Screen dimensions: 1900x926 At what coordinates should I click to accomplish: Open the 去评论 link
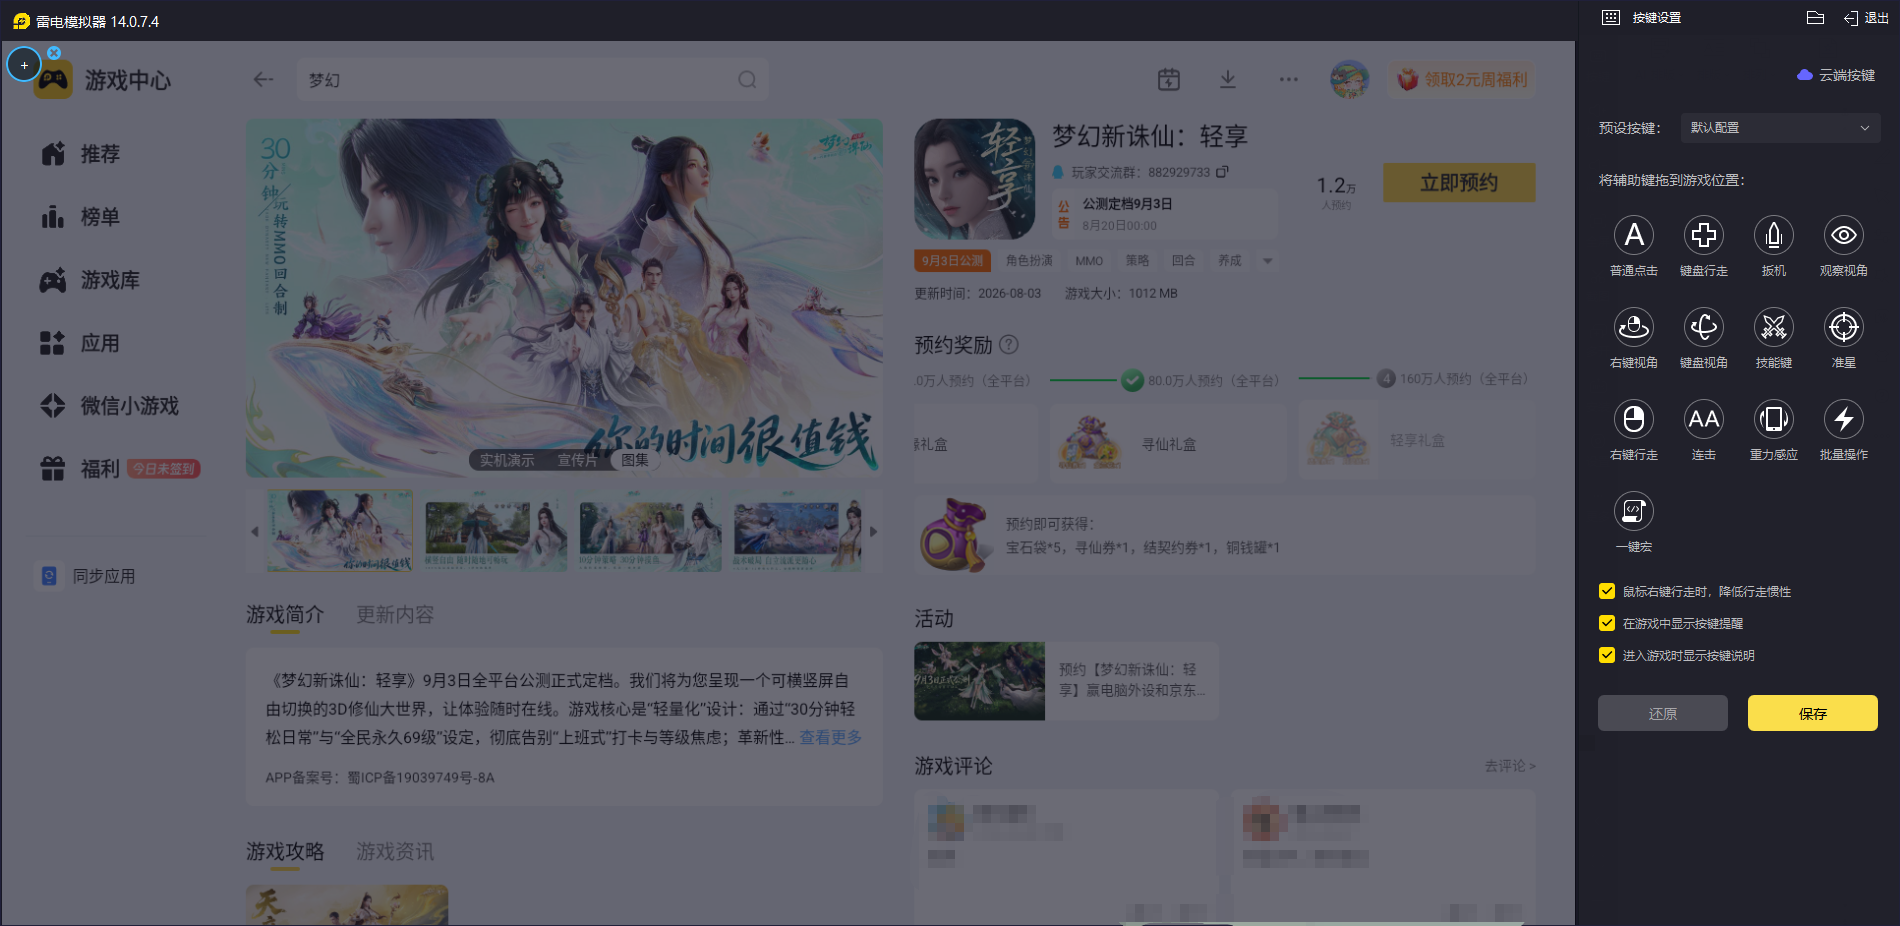[x=1510, y=766]
